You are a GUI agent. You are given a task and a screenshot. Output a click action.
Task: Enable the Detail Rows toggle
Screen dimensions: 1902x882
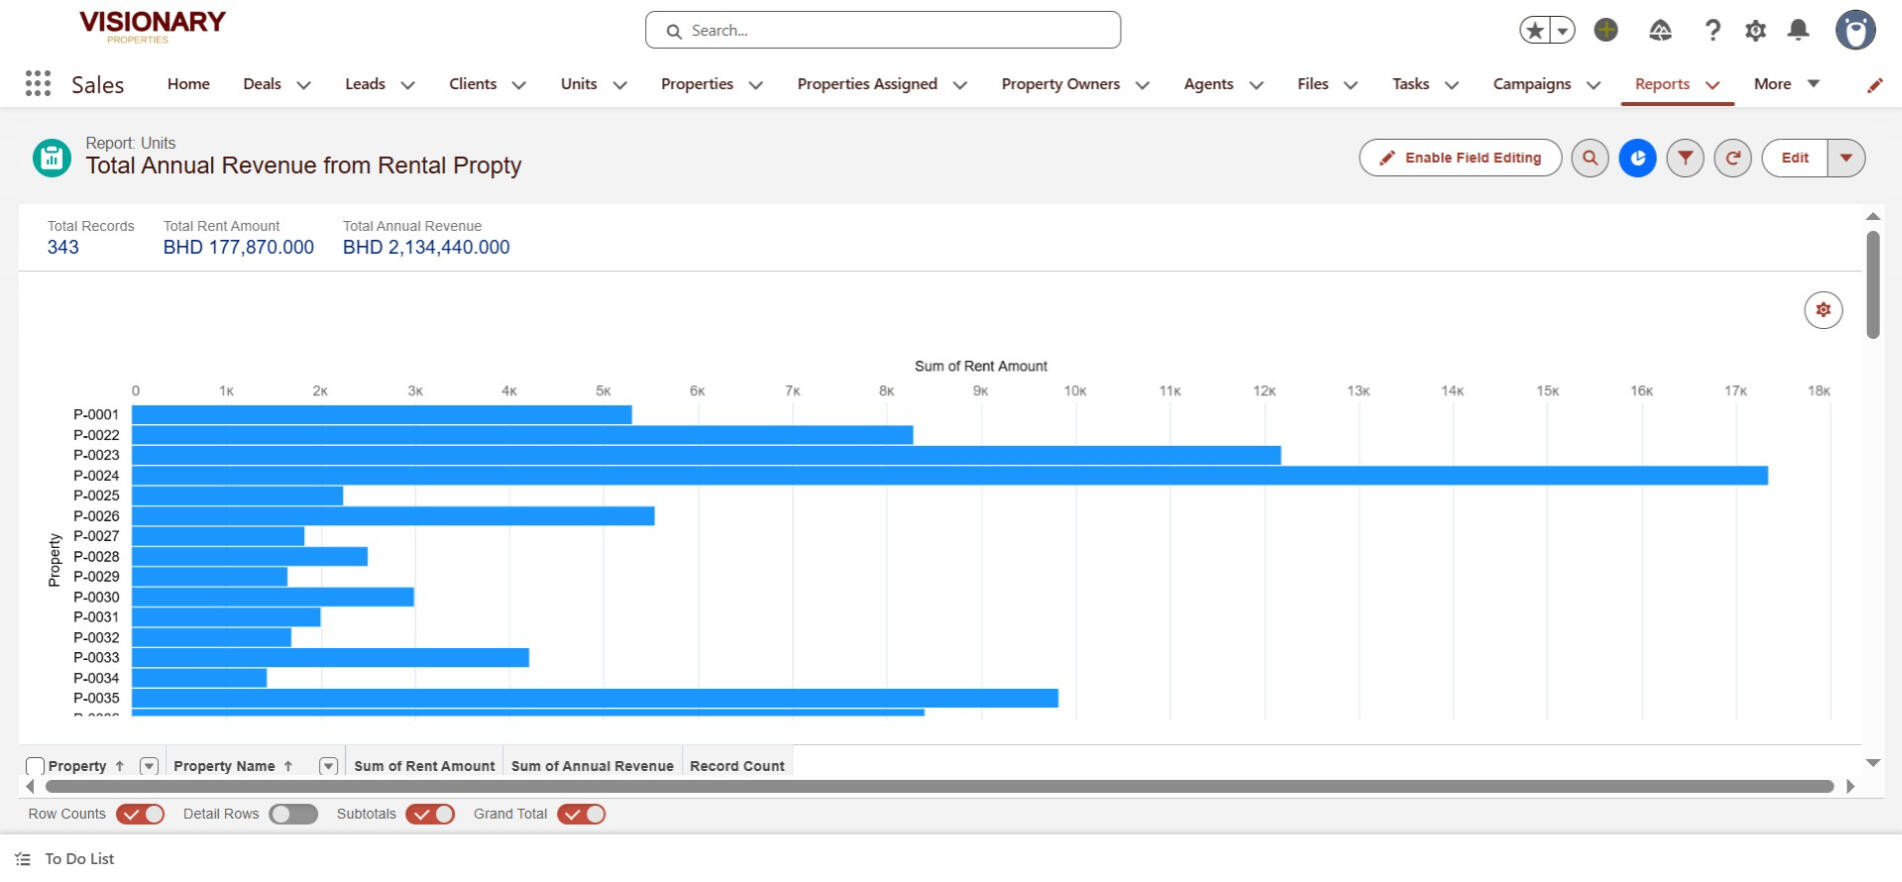(293, 814)
